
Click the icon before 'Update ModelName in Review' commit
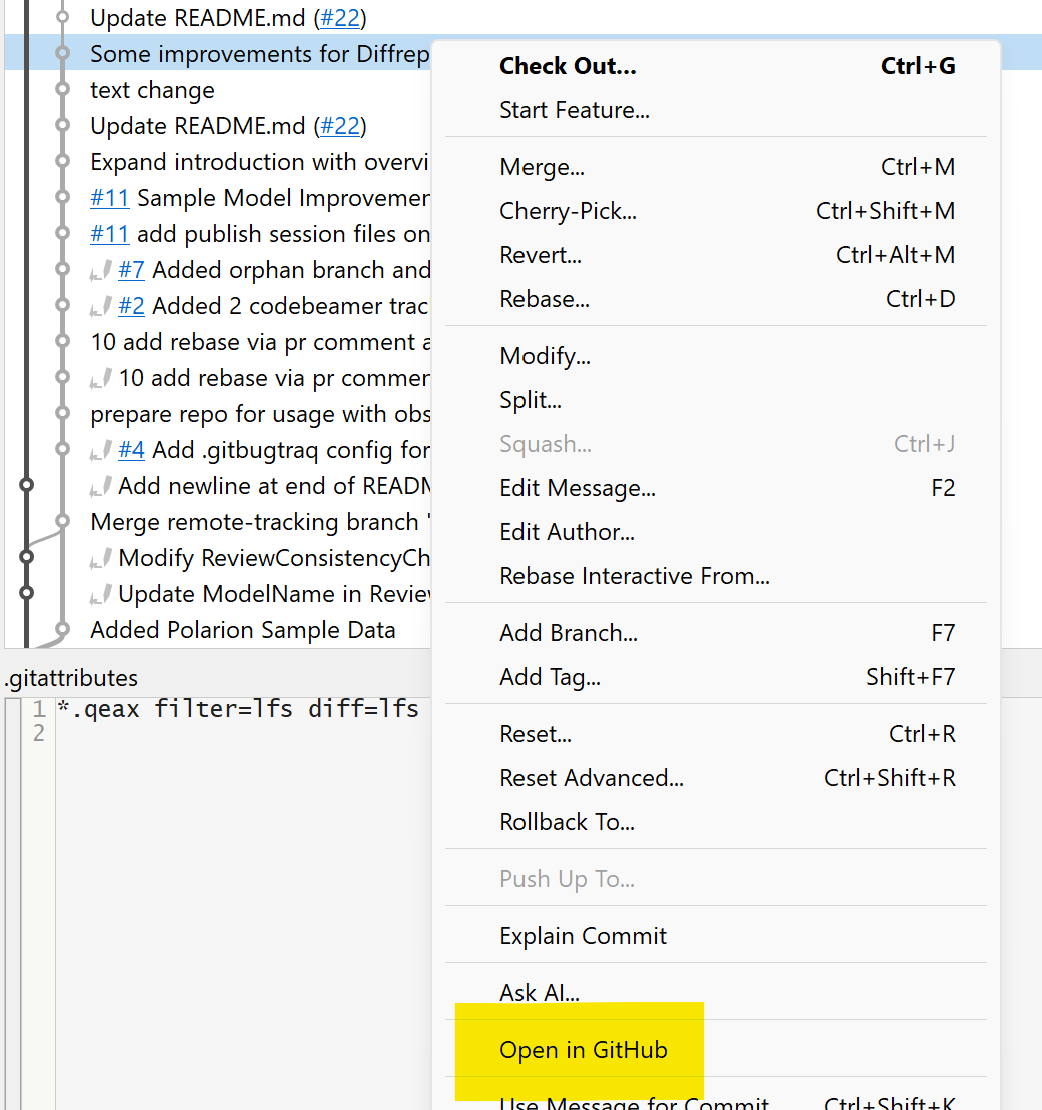pos(100,594)
